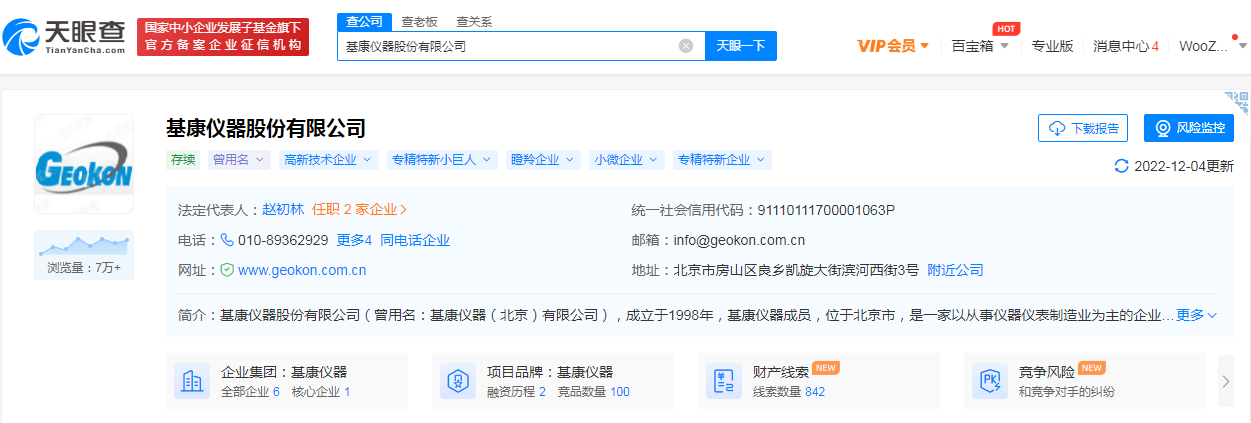This screenshot has height=423, width=1251.
Task: Click the company title 基康仪器股份有限公司
Action: click(x=266, y=128)
